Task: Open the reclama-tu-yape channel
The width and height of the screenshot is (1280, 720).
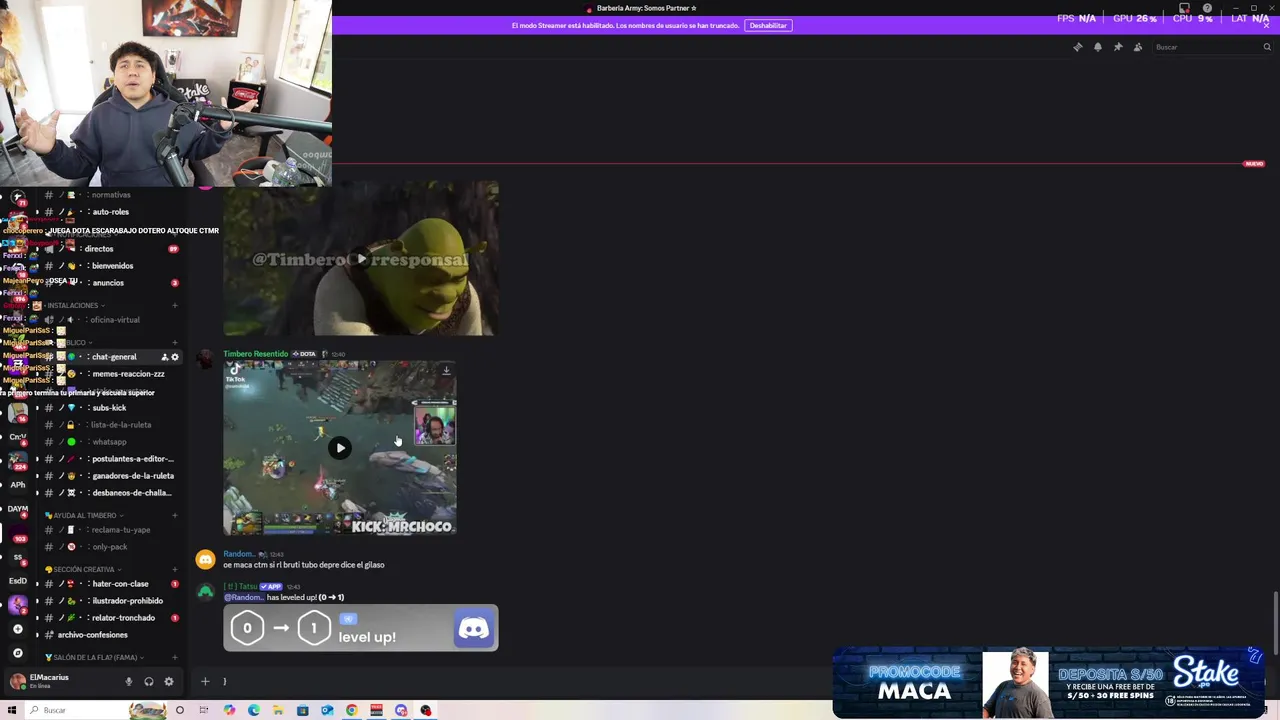Action: [110, 530]
